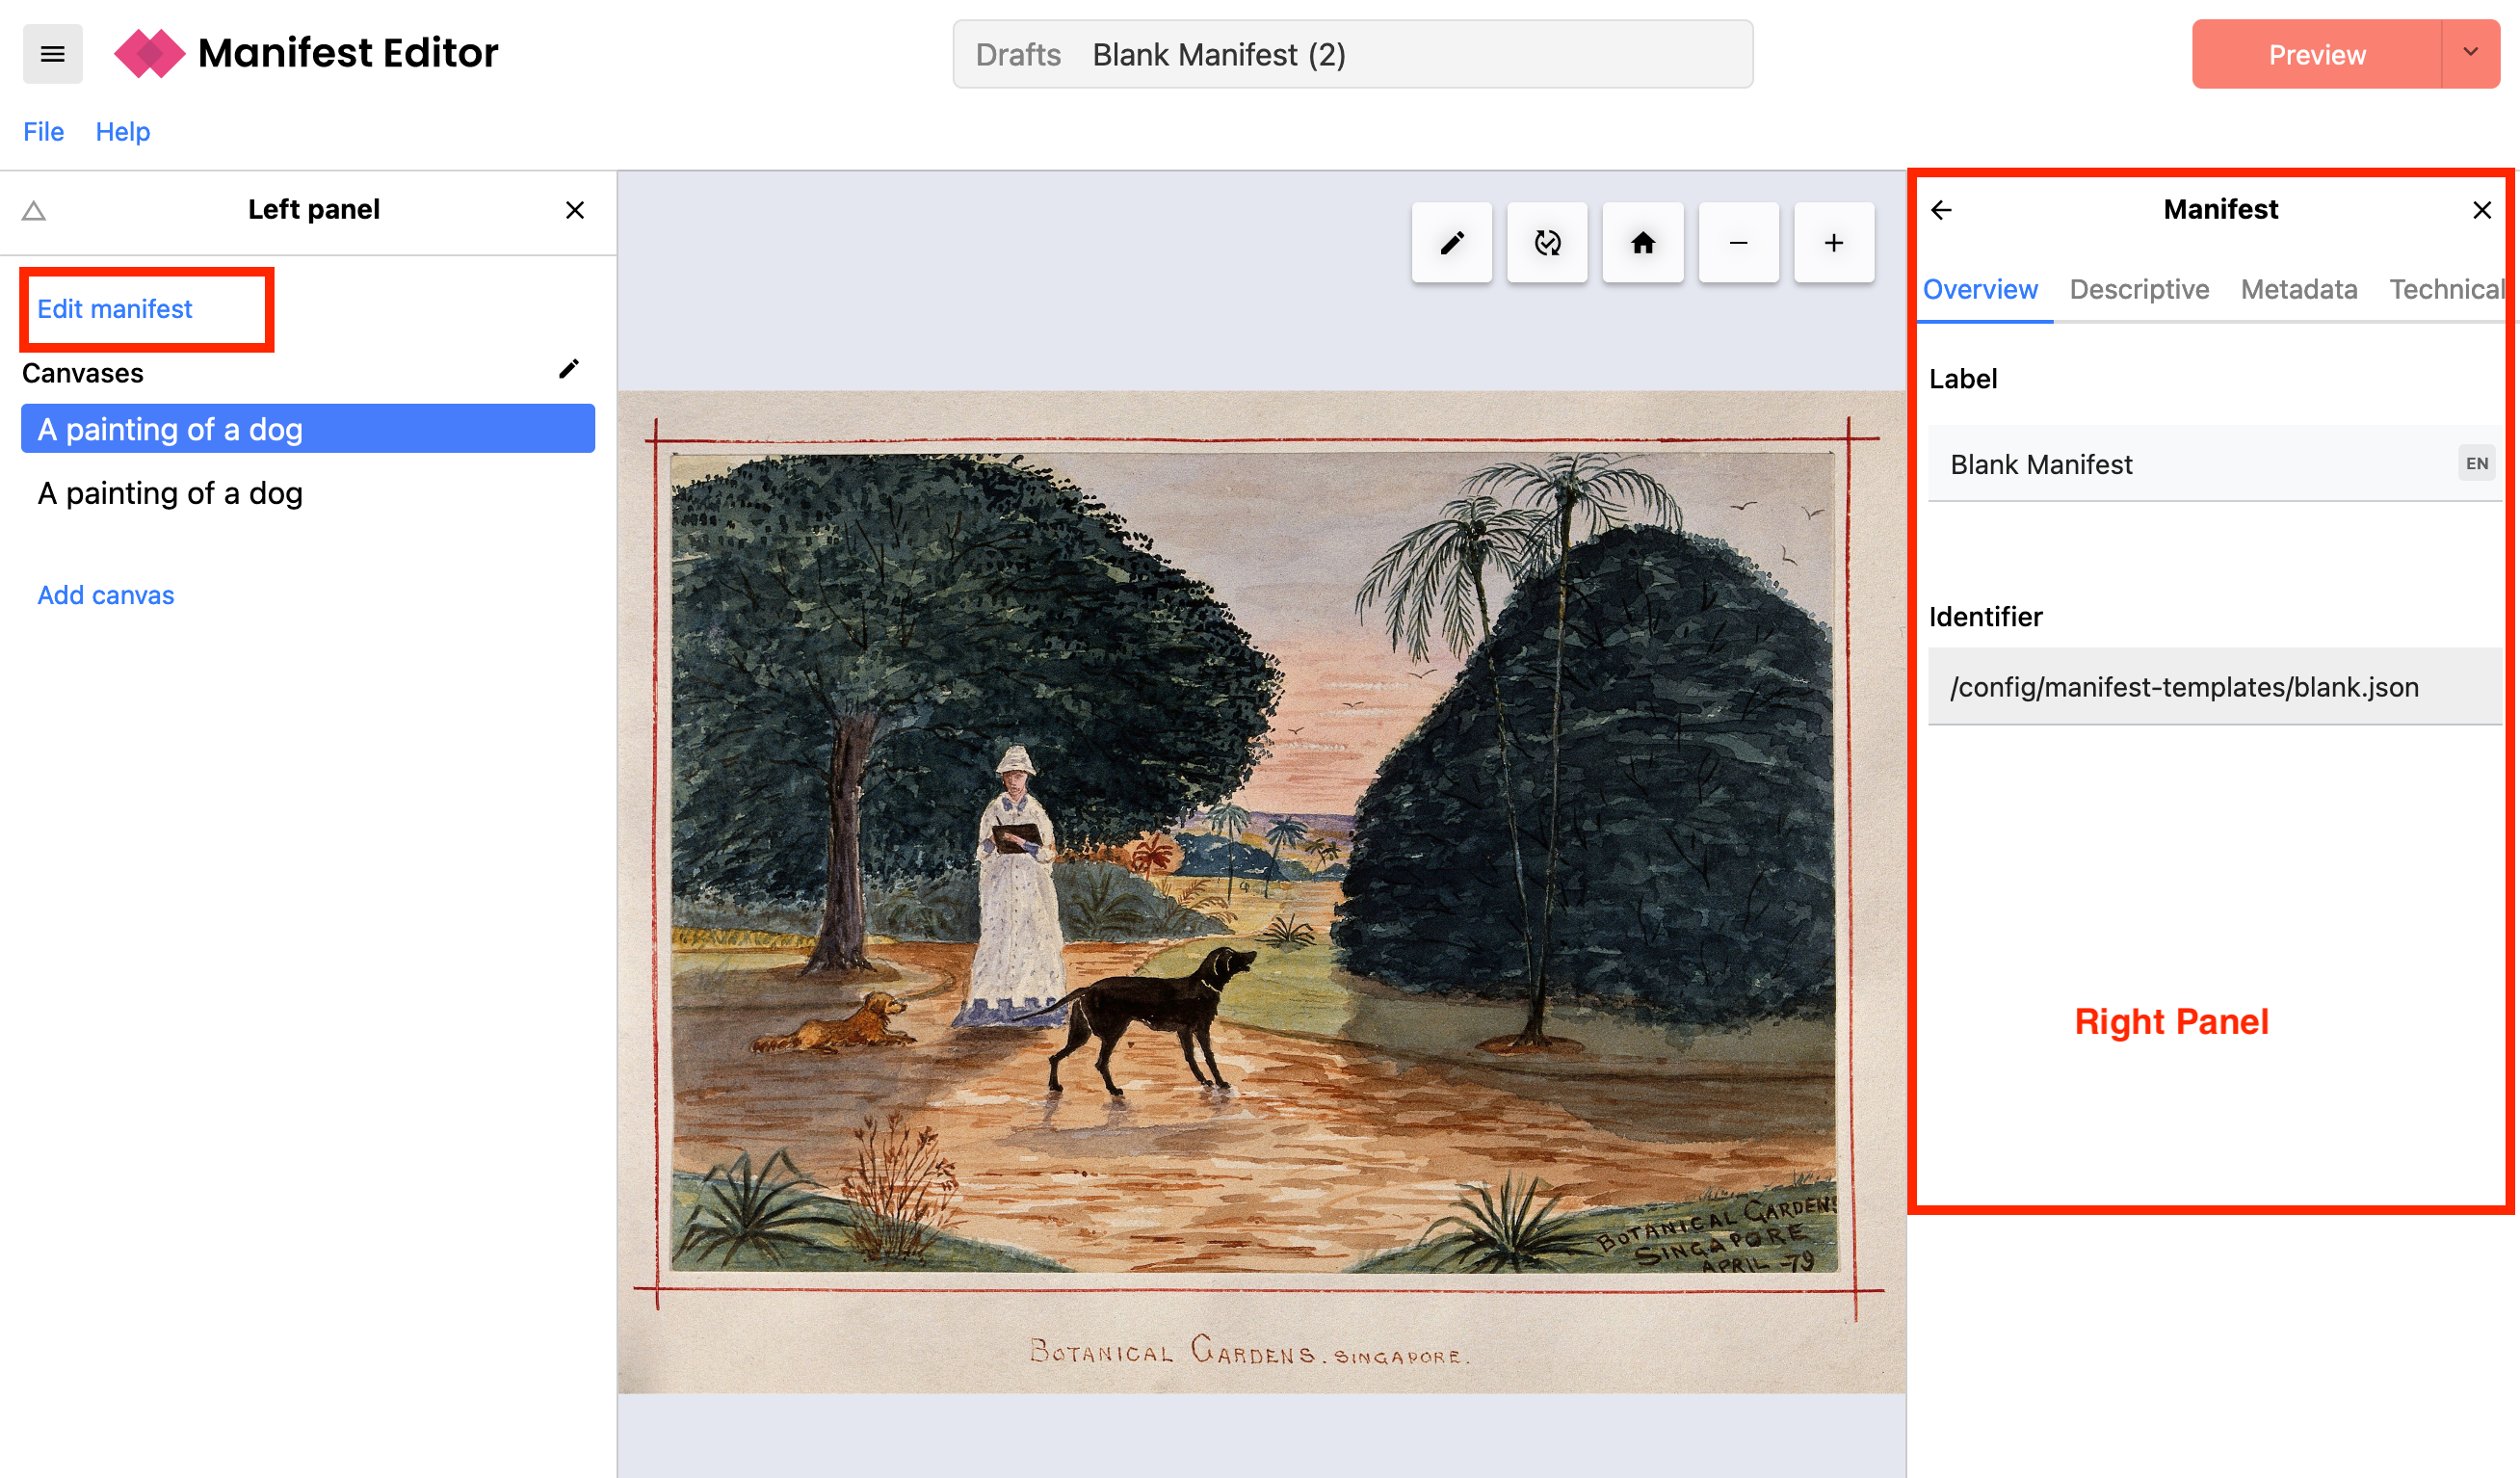This screenshot has width=2520, height=1478.
Task: Click the back arrow in Manifest panel
Action: 1941,210
